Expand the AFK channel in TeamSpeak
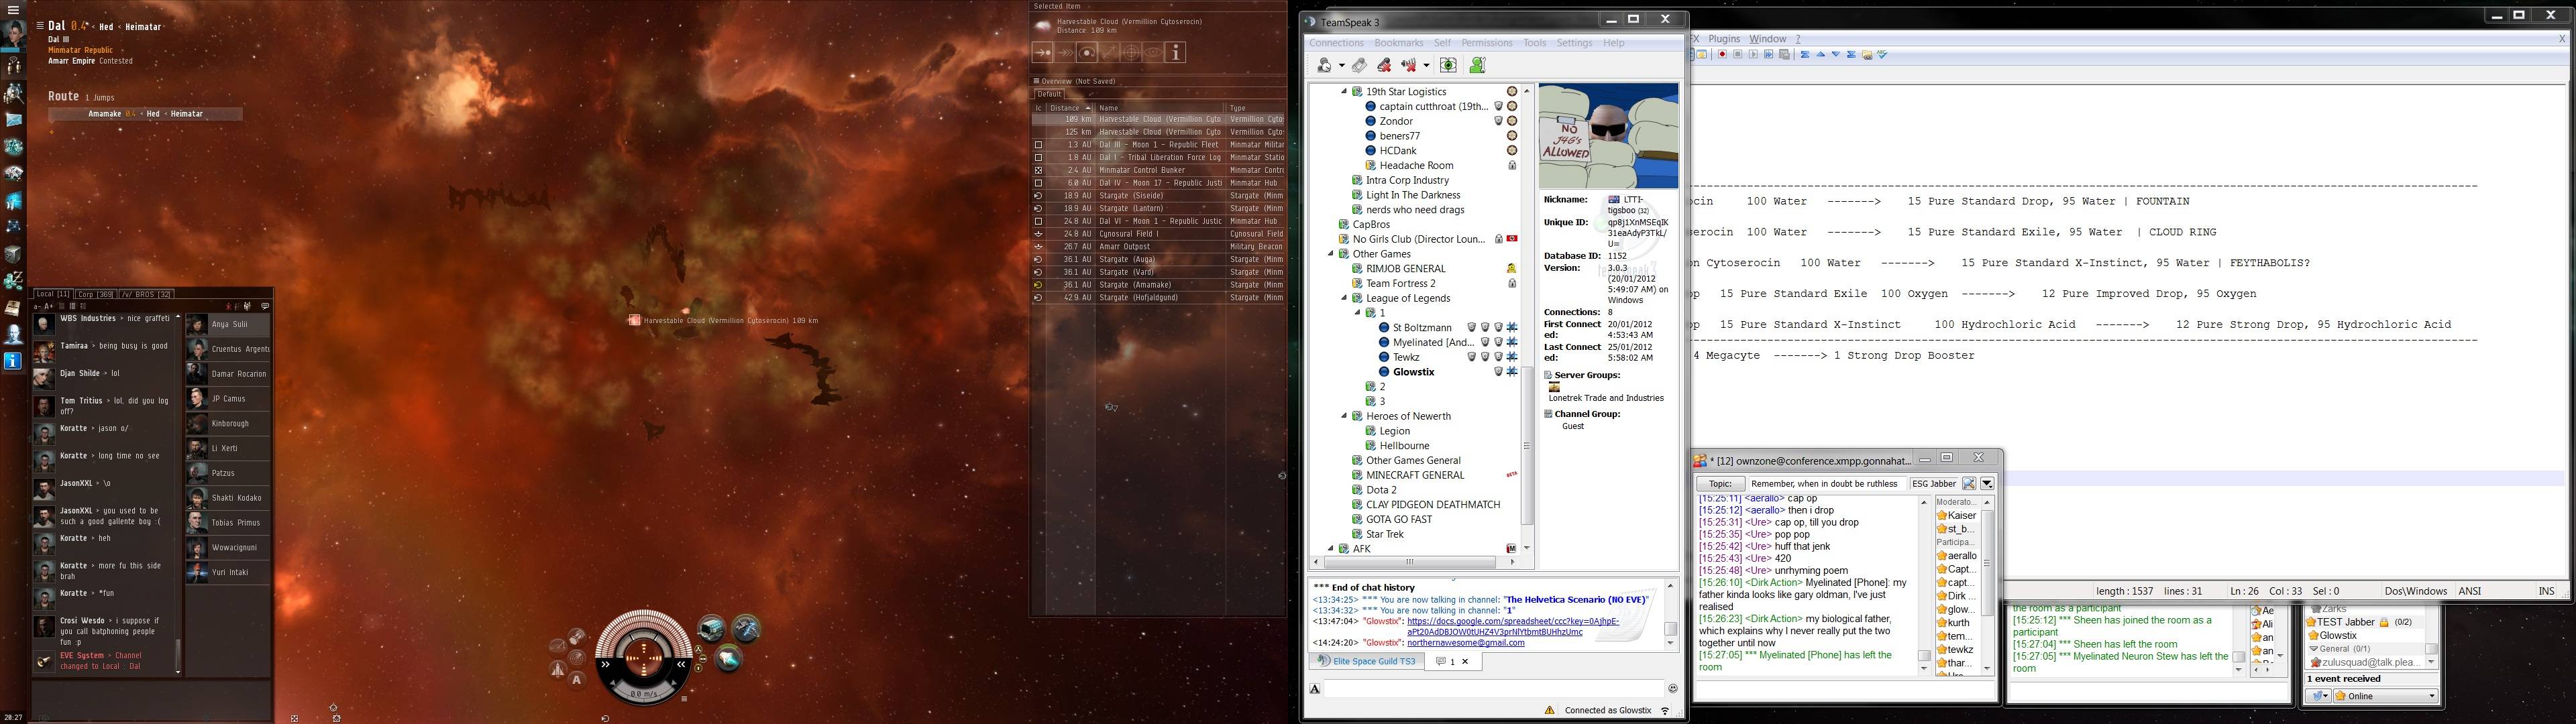This screenshot has width=2576, height=724. tap(1331, 549)
